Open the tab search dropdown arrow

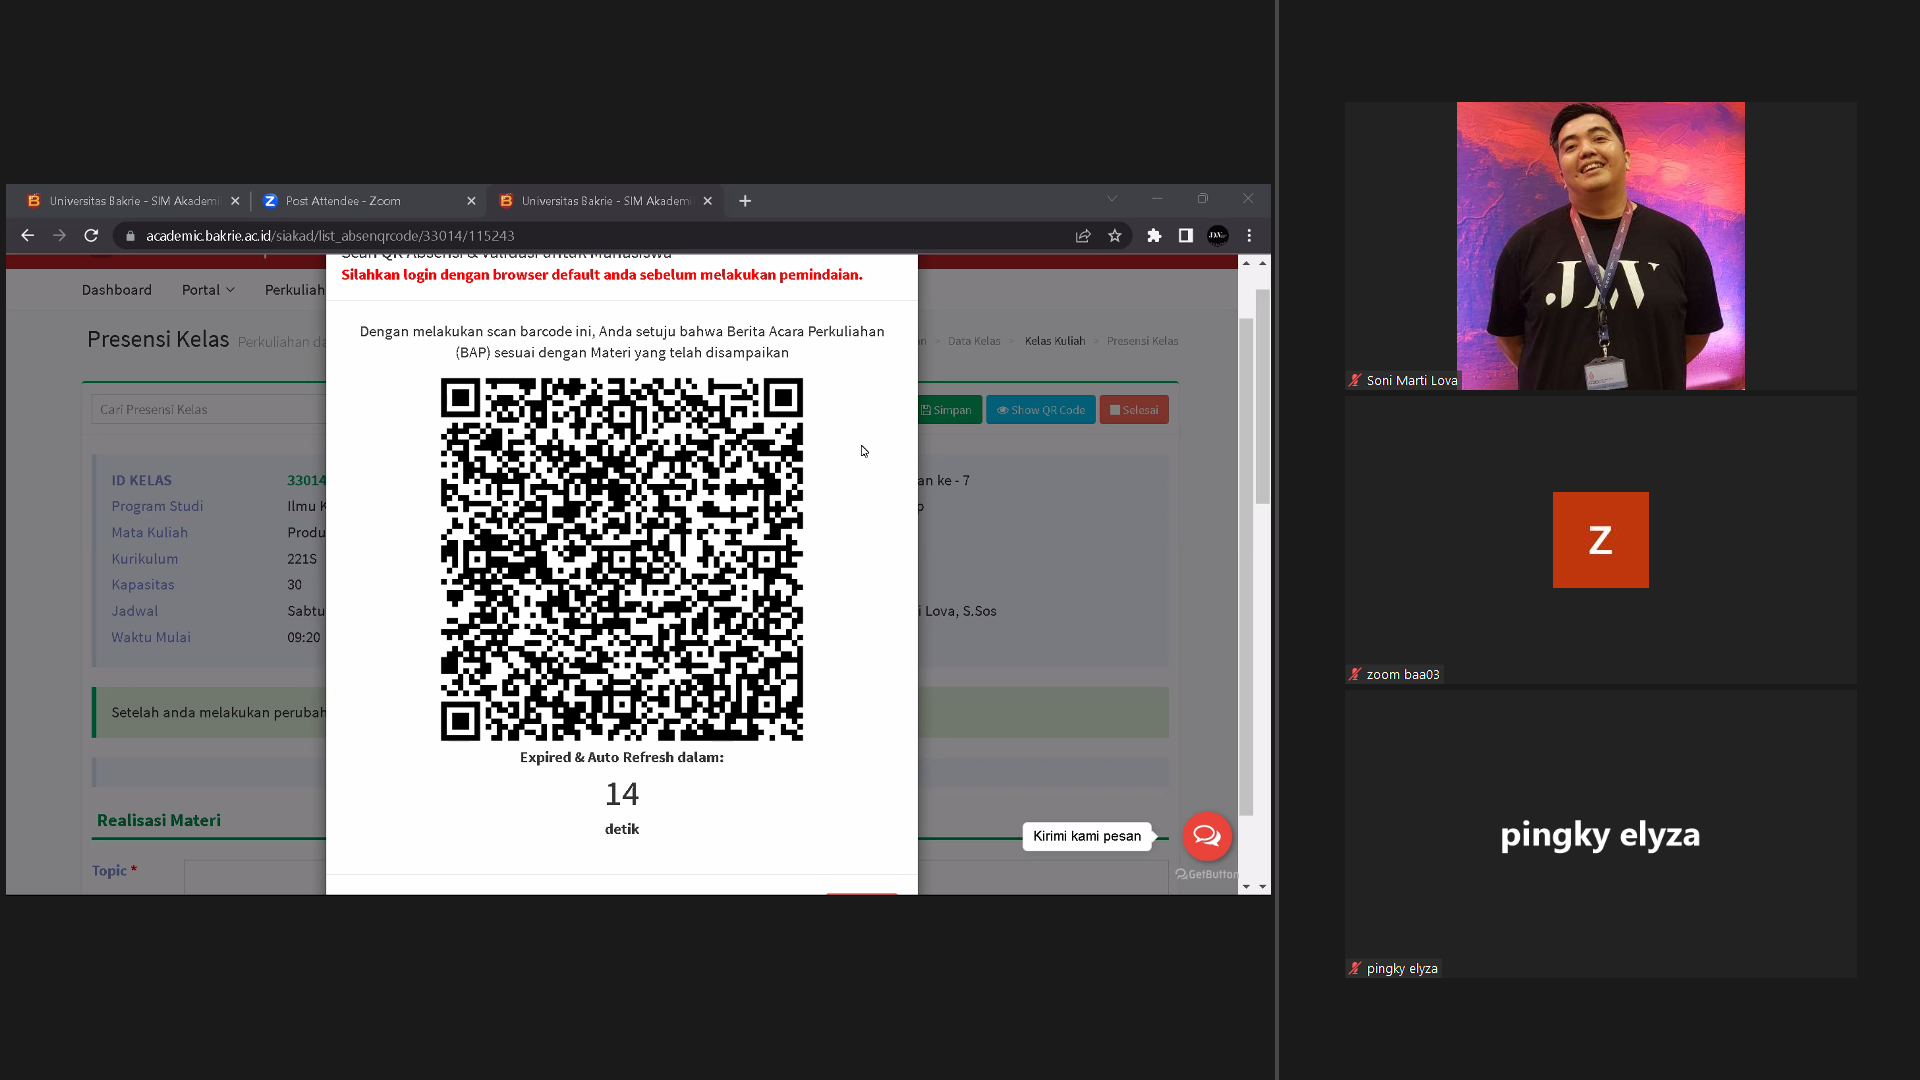[1112, 199]
